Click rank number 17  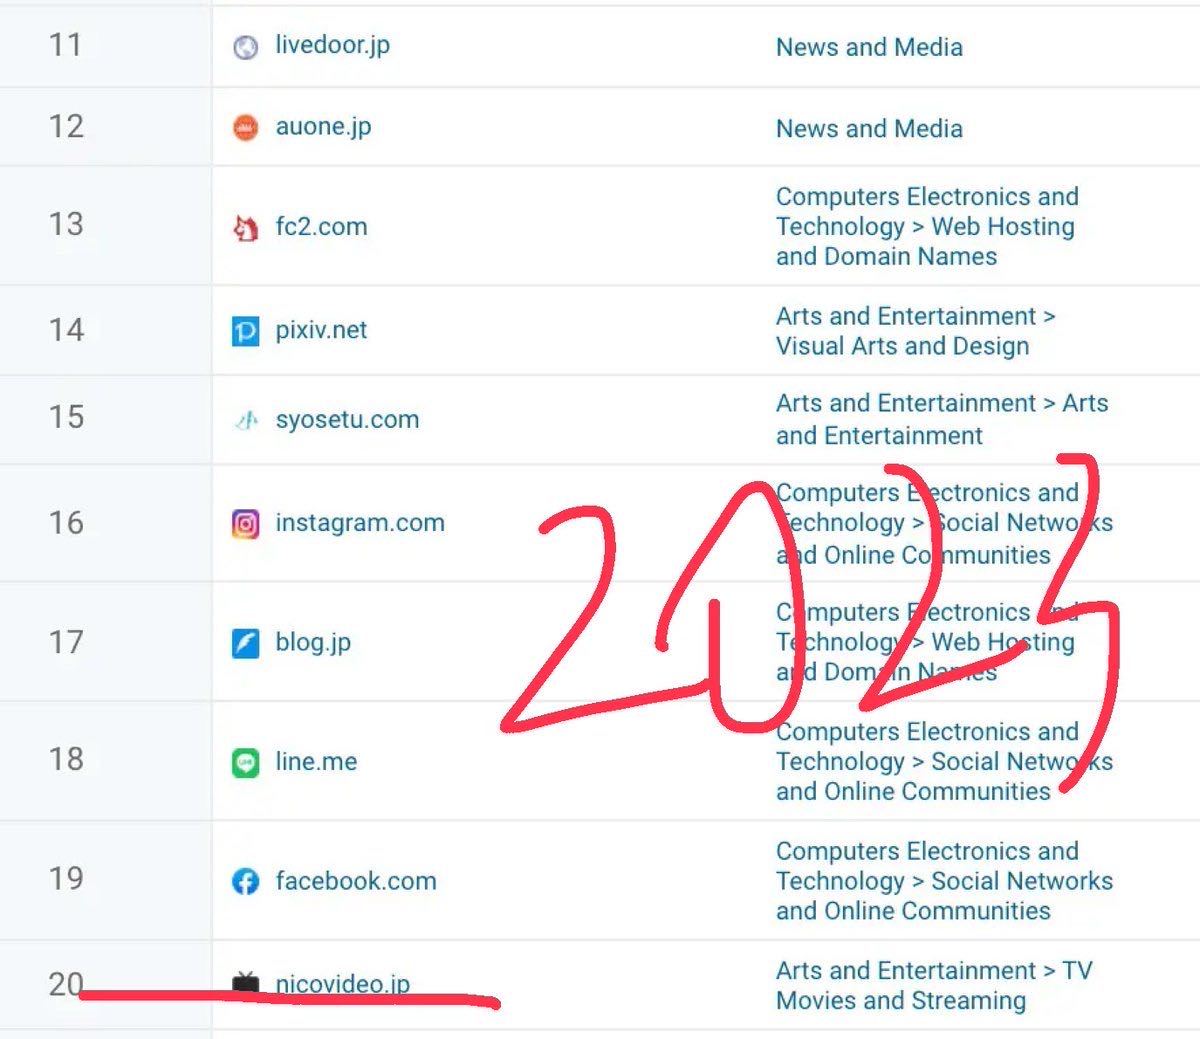tap(66, 642)
